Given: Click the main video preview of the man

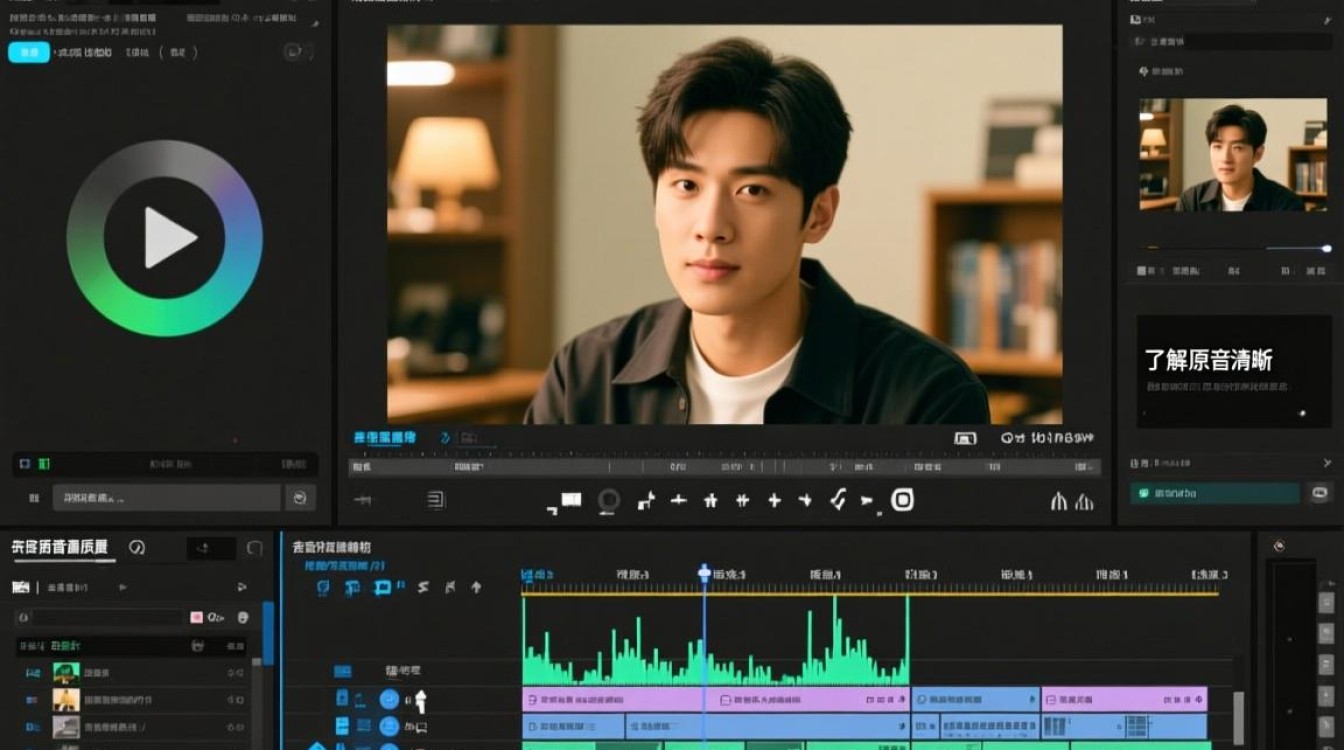Looking at the screenshot, I should [x=724, y=224].
